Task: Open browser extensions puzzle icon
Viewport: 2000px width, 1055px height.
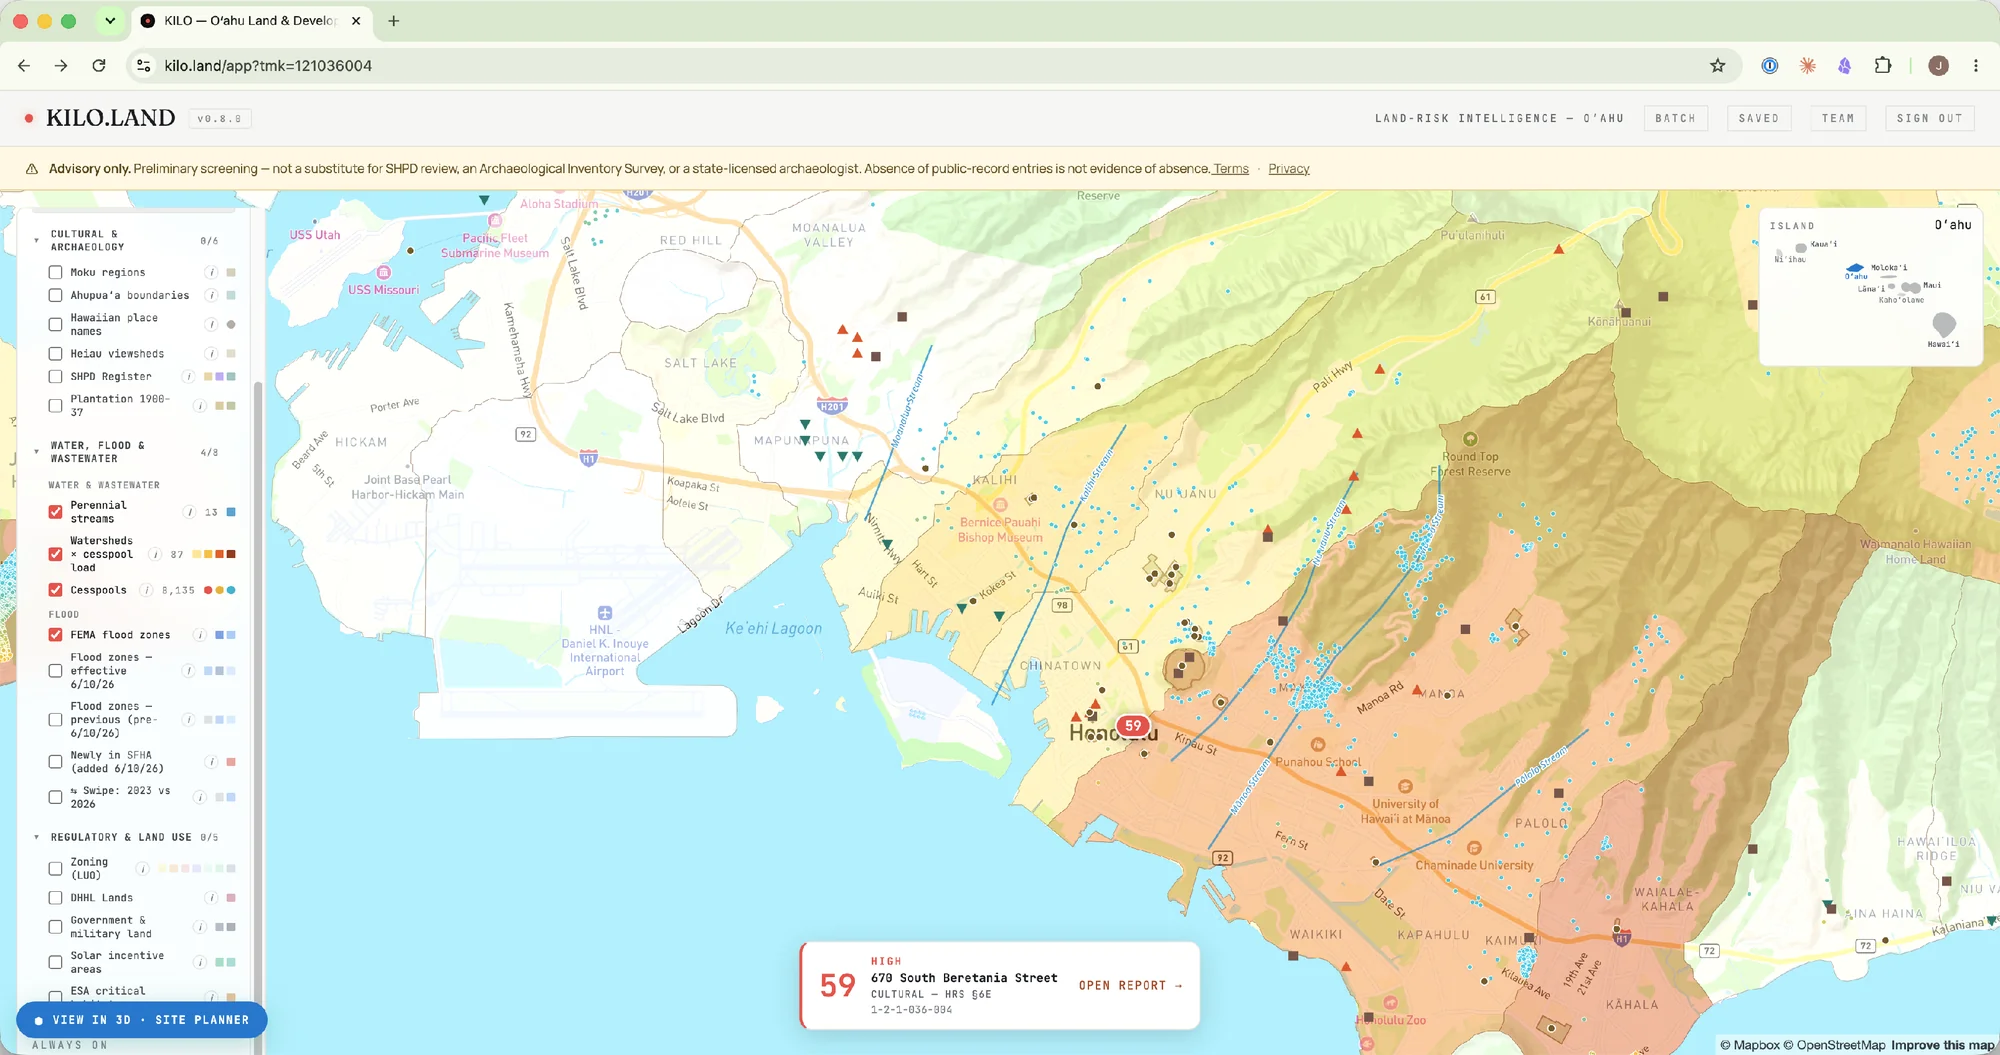Action: [1883, 66]
